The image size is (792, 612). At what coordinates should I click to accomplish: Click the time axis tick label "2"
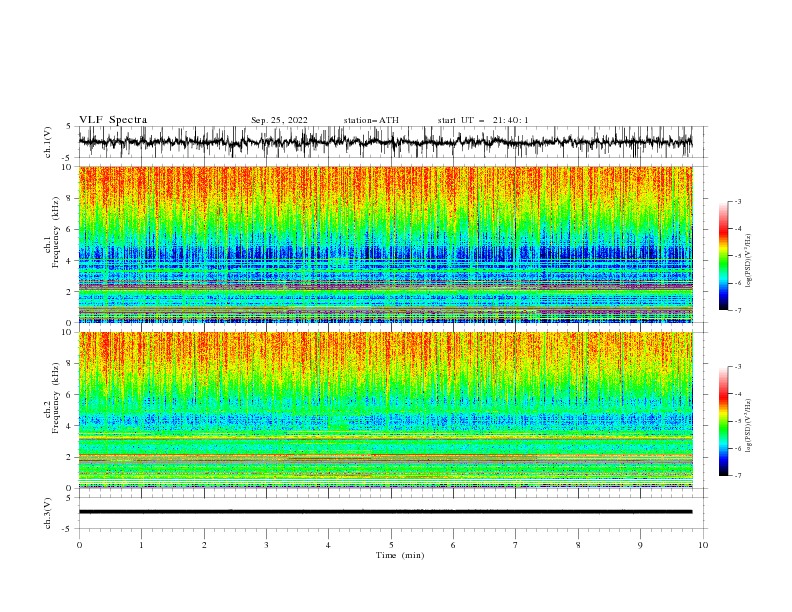pos(204,545)
